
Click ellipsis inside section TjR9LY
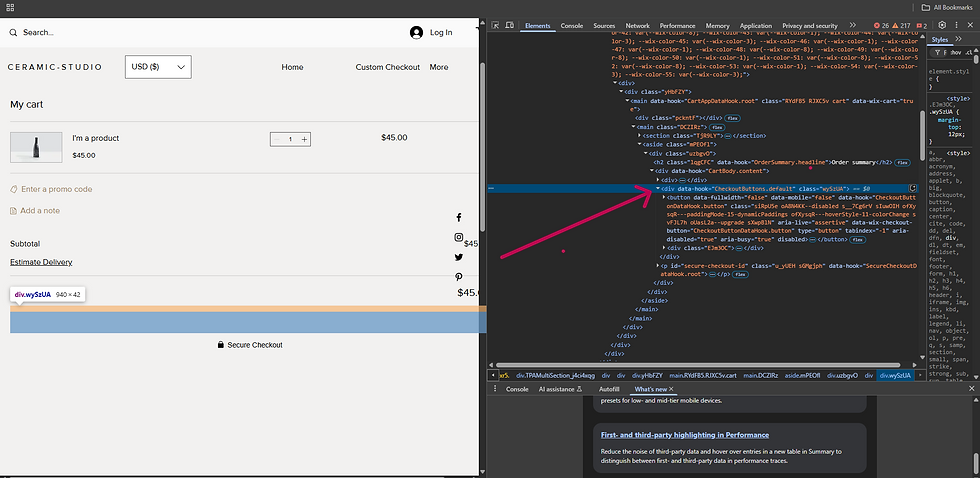pos(728,136)
